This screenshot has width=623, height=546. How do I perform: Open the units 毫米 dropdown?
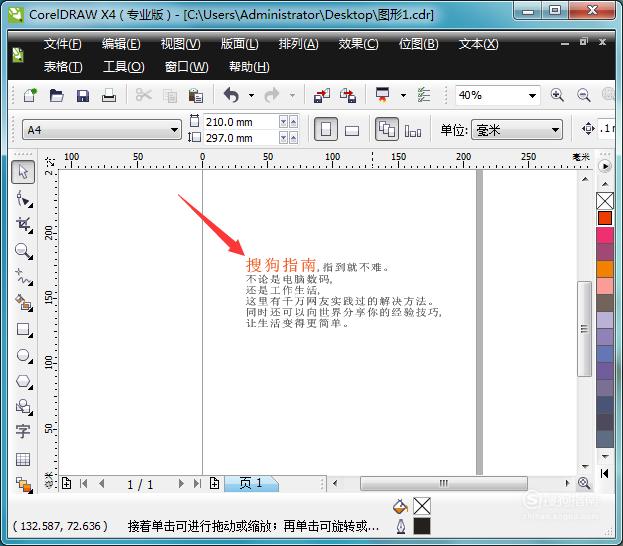click(x=555, y=130)
